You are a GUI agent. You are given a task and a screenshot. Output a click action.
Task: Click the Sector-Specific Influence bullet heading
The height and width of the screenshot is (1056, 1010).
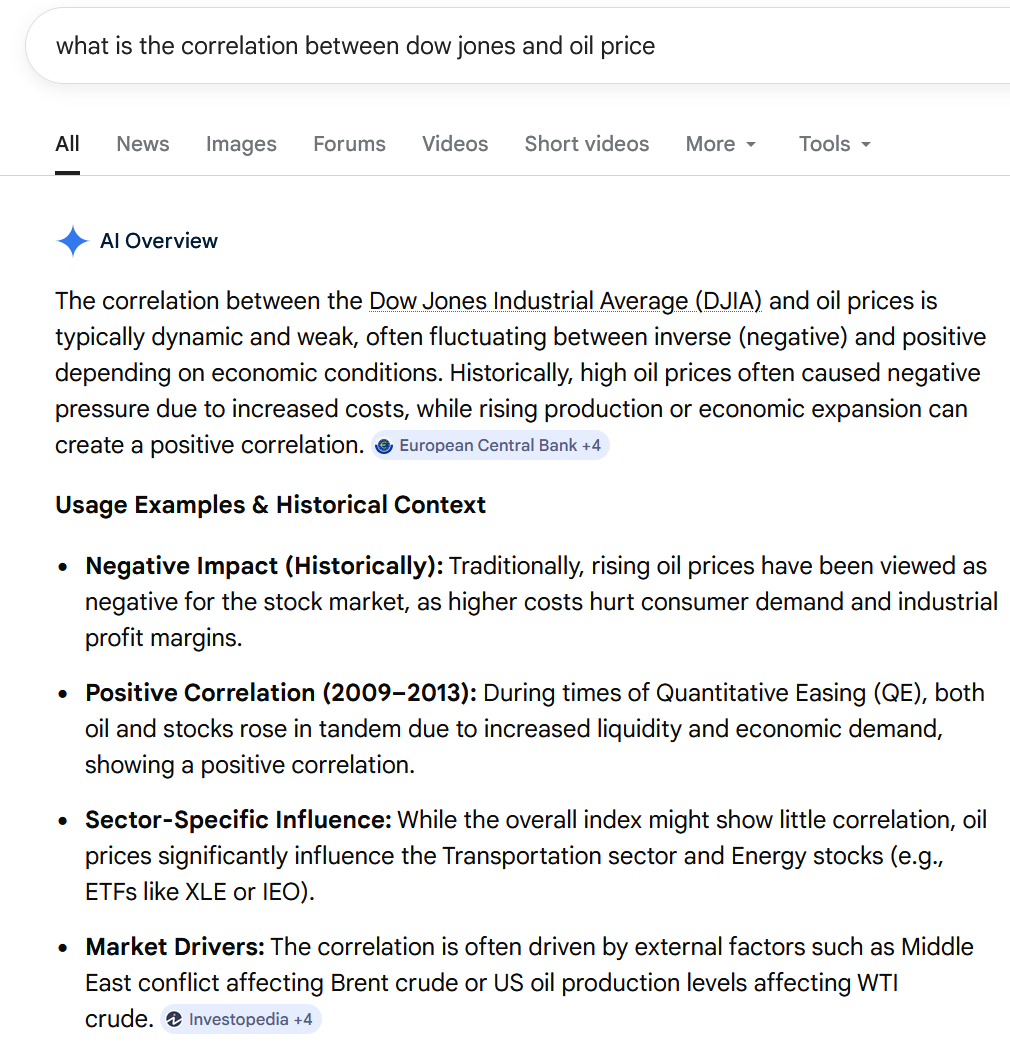click(x=238, y=820)
